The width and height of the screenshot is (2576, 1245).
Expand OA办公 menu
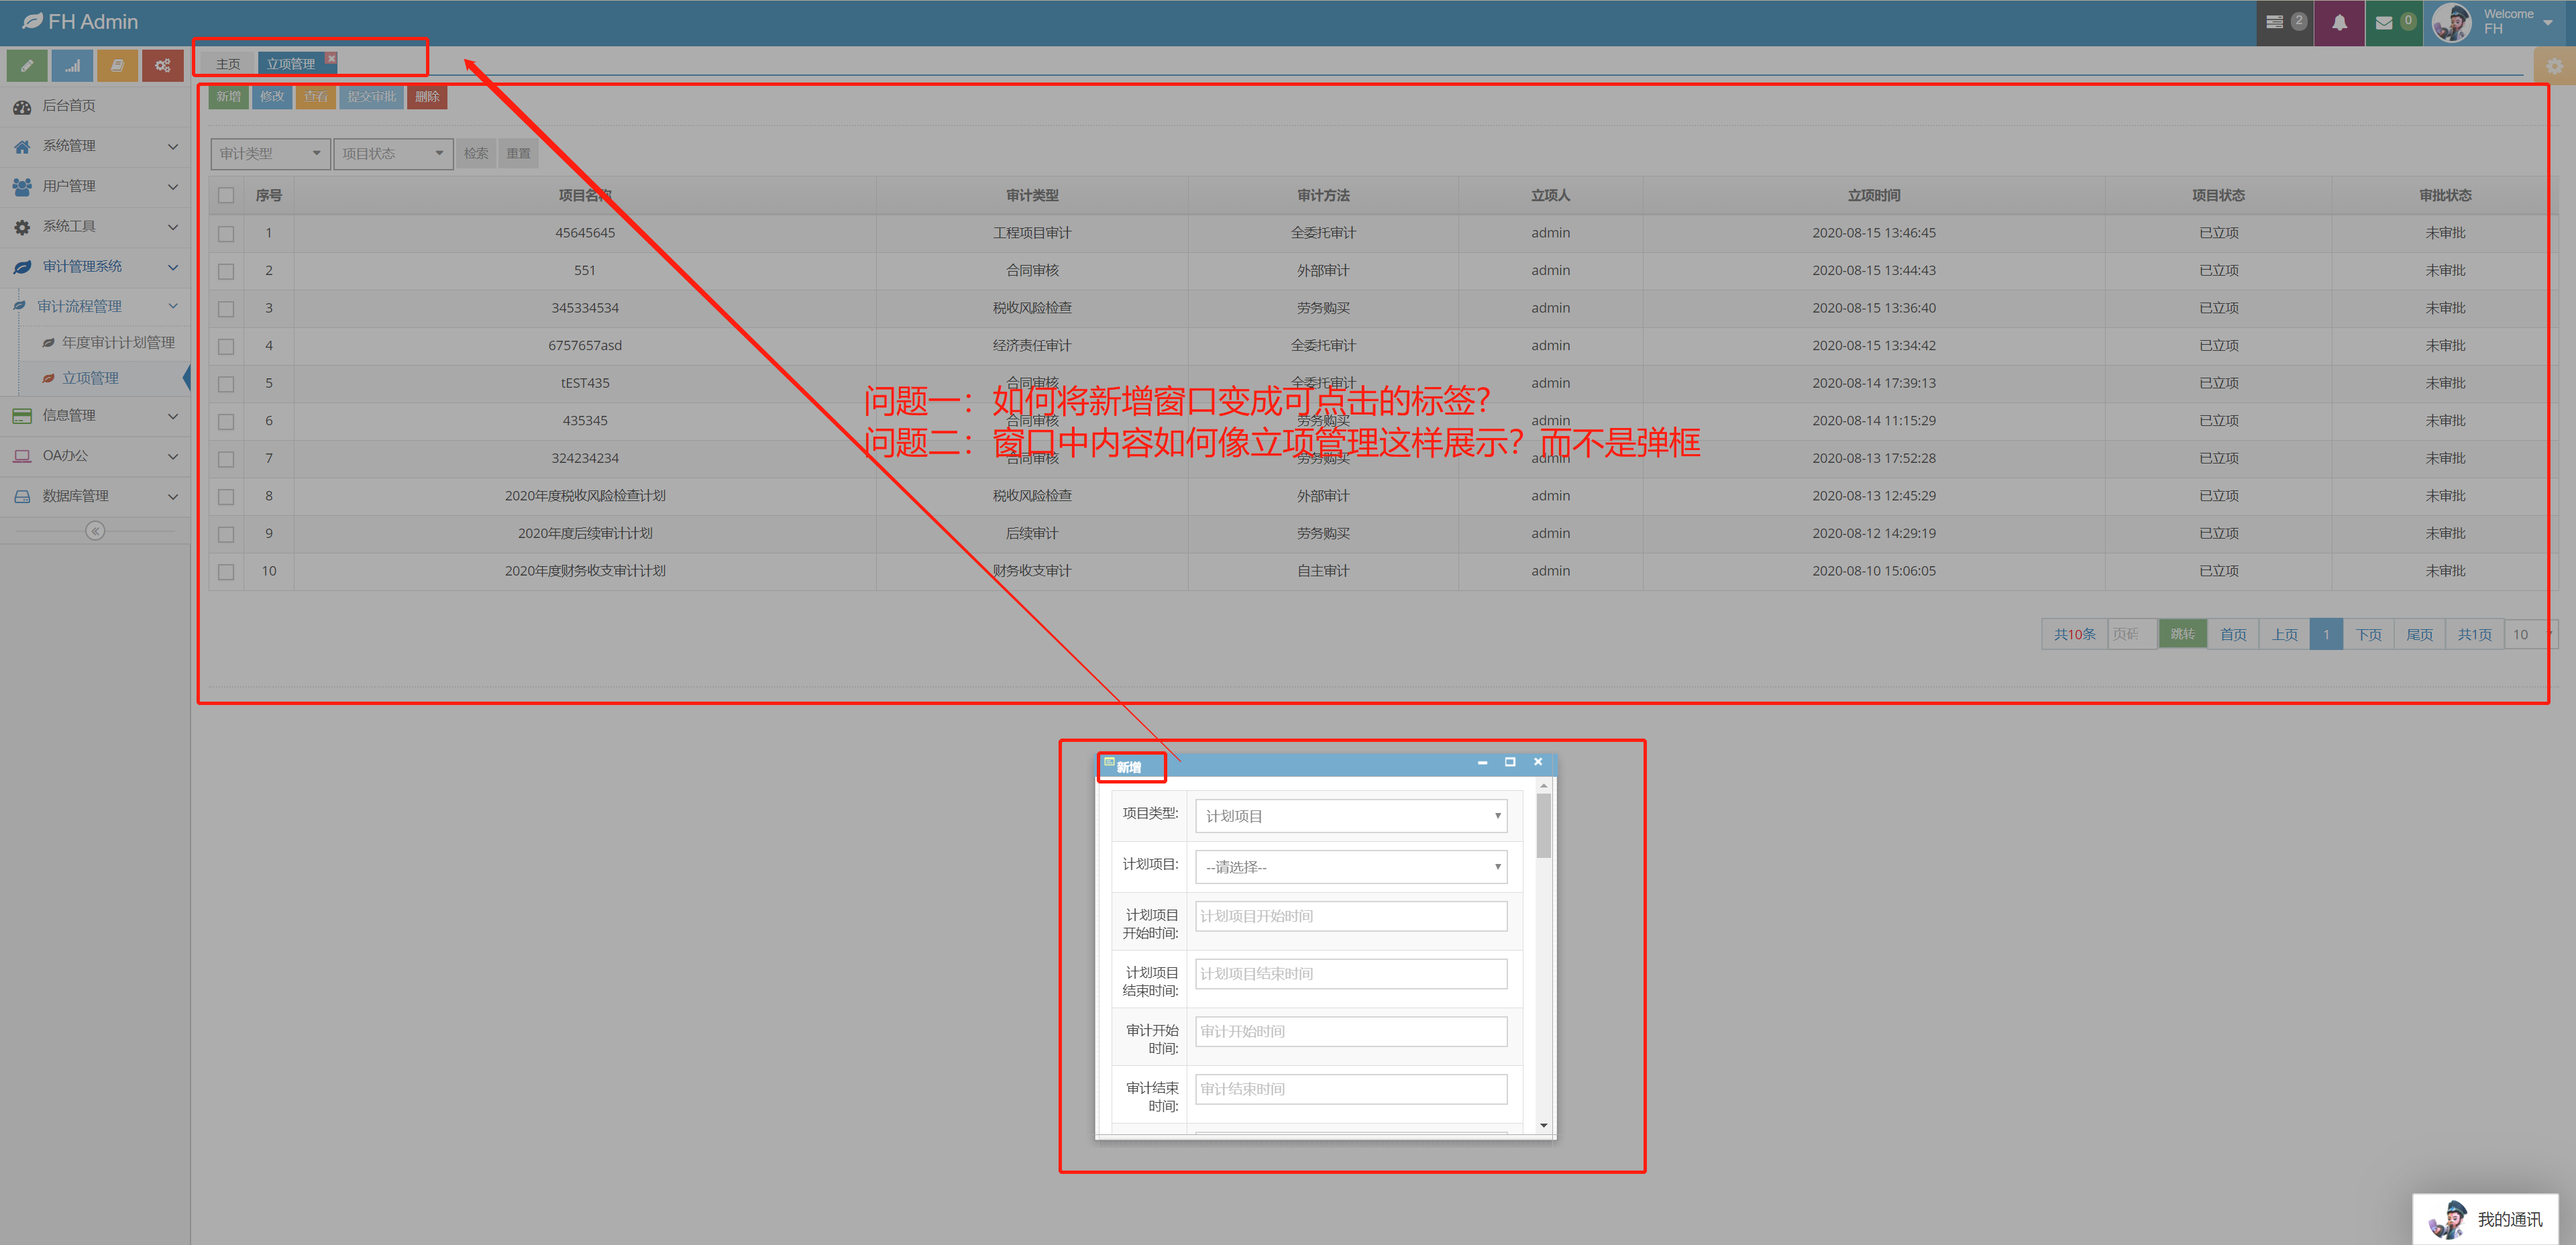[x=95, y=455]
